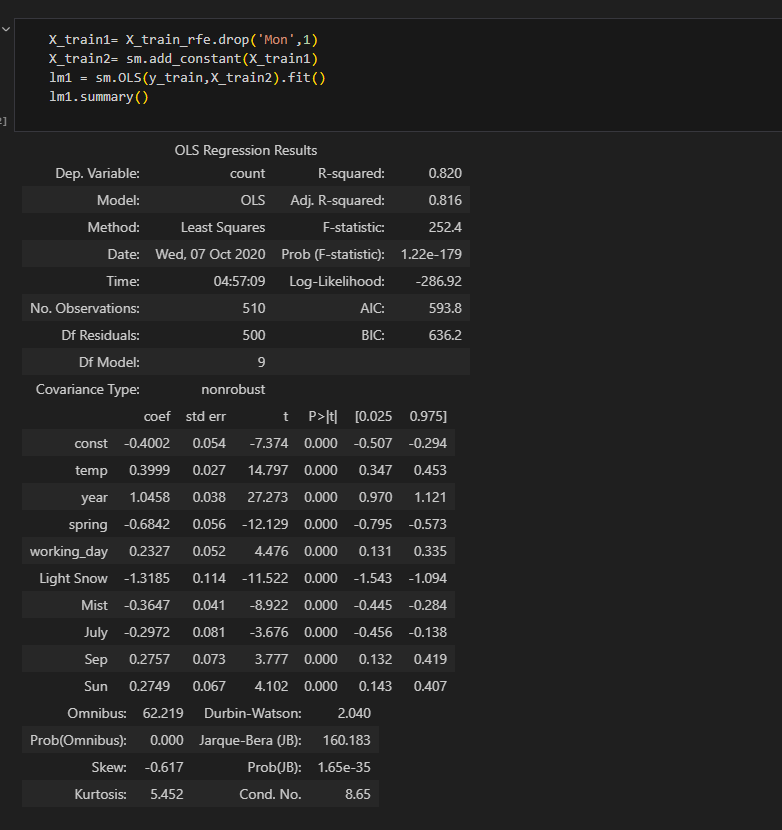Image resolution: width=782 pixels, height=830 pixels.
Task: Select the Light Snow std err 0.114
Action: (x=209, y=578)
